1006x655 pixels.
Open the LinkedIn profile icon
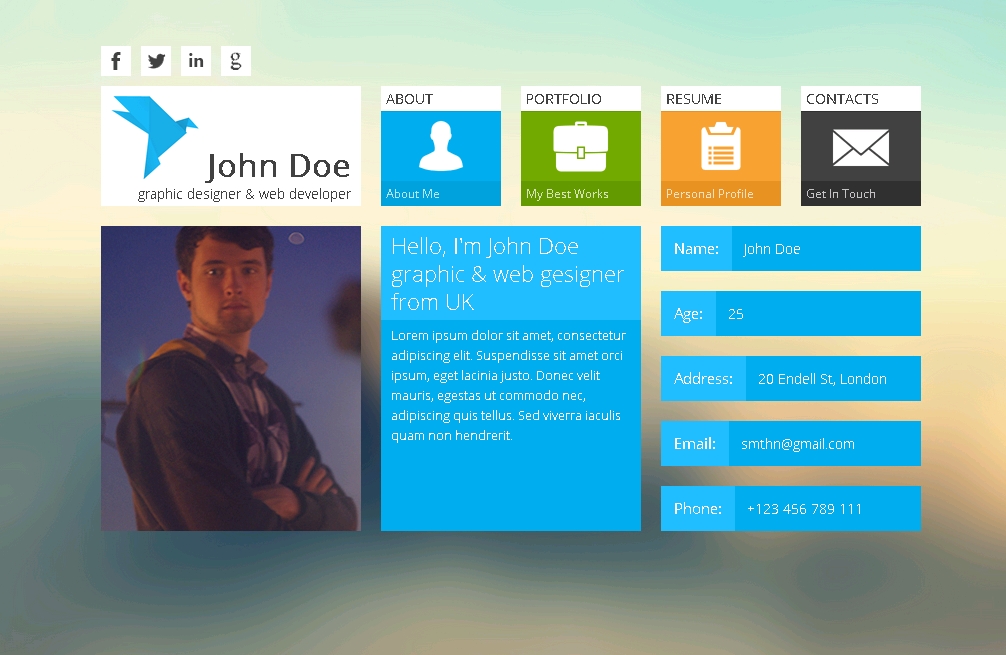pyautogui.click(x=196, y=61)
